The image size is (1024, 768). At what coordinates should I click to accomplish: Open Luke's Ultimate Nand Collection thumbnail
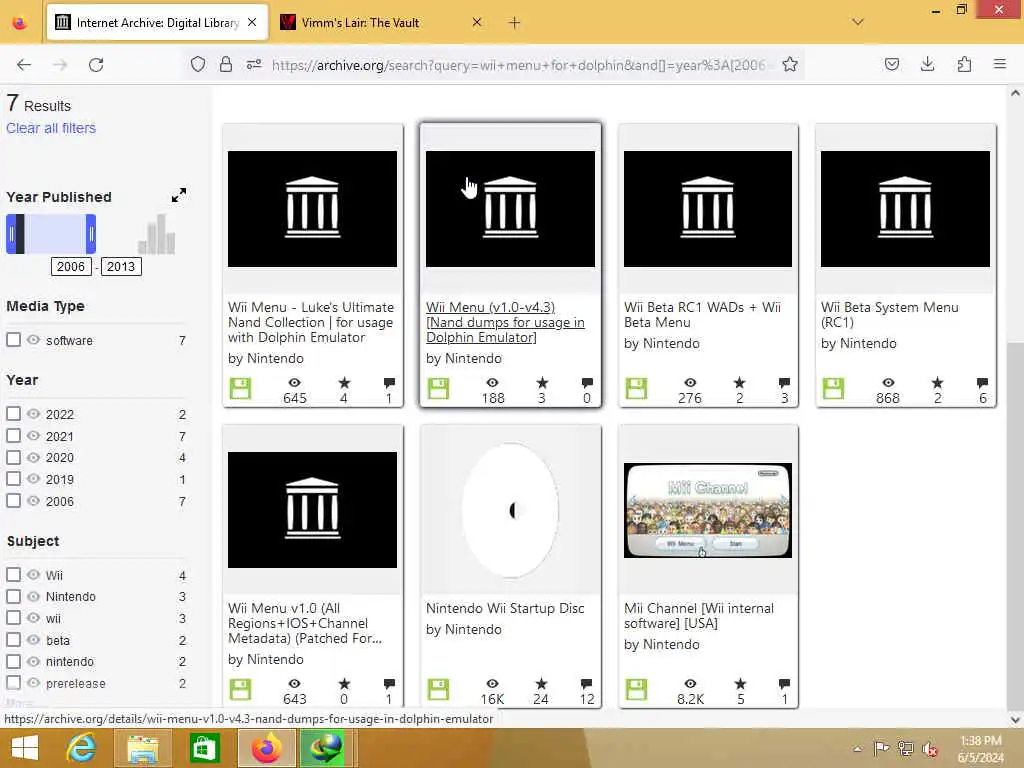312,209
